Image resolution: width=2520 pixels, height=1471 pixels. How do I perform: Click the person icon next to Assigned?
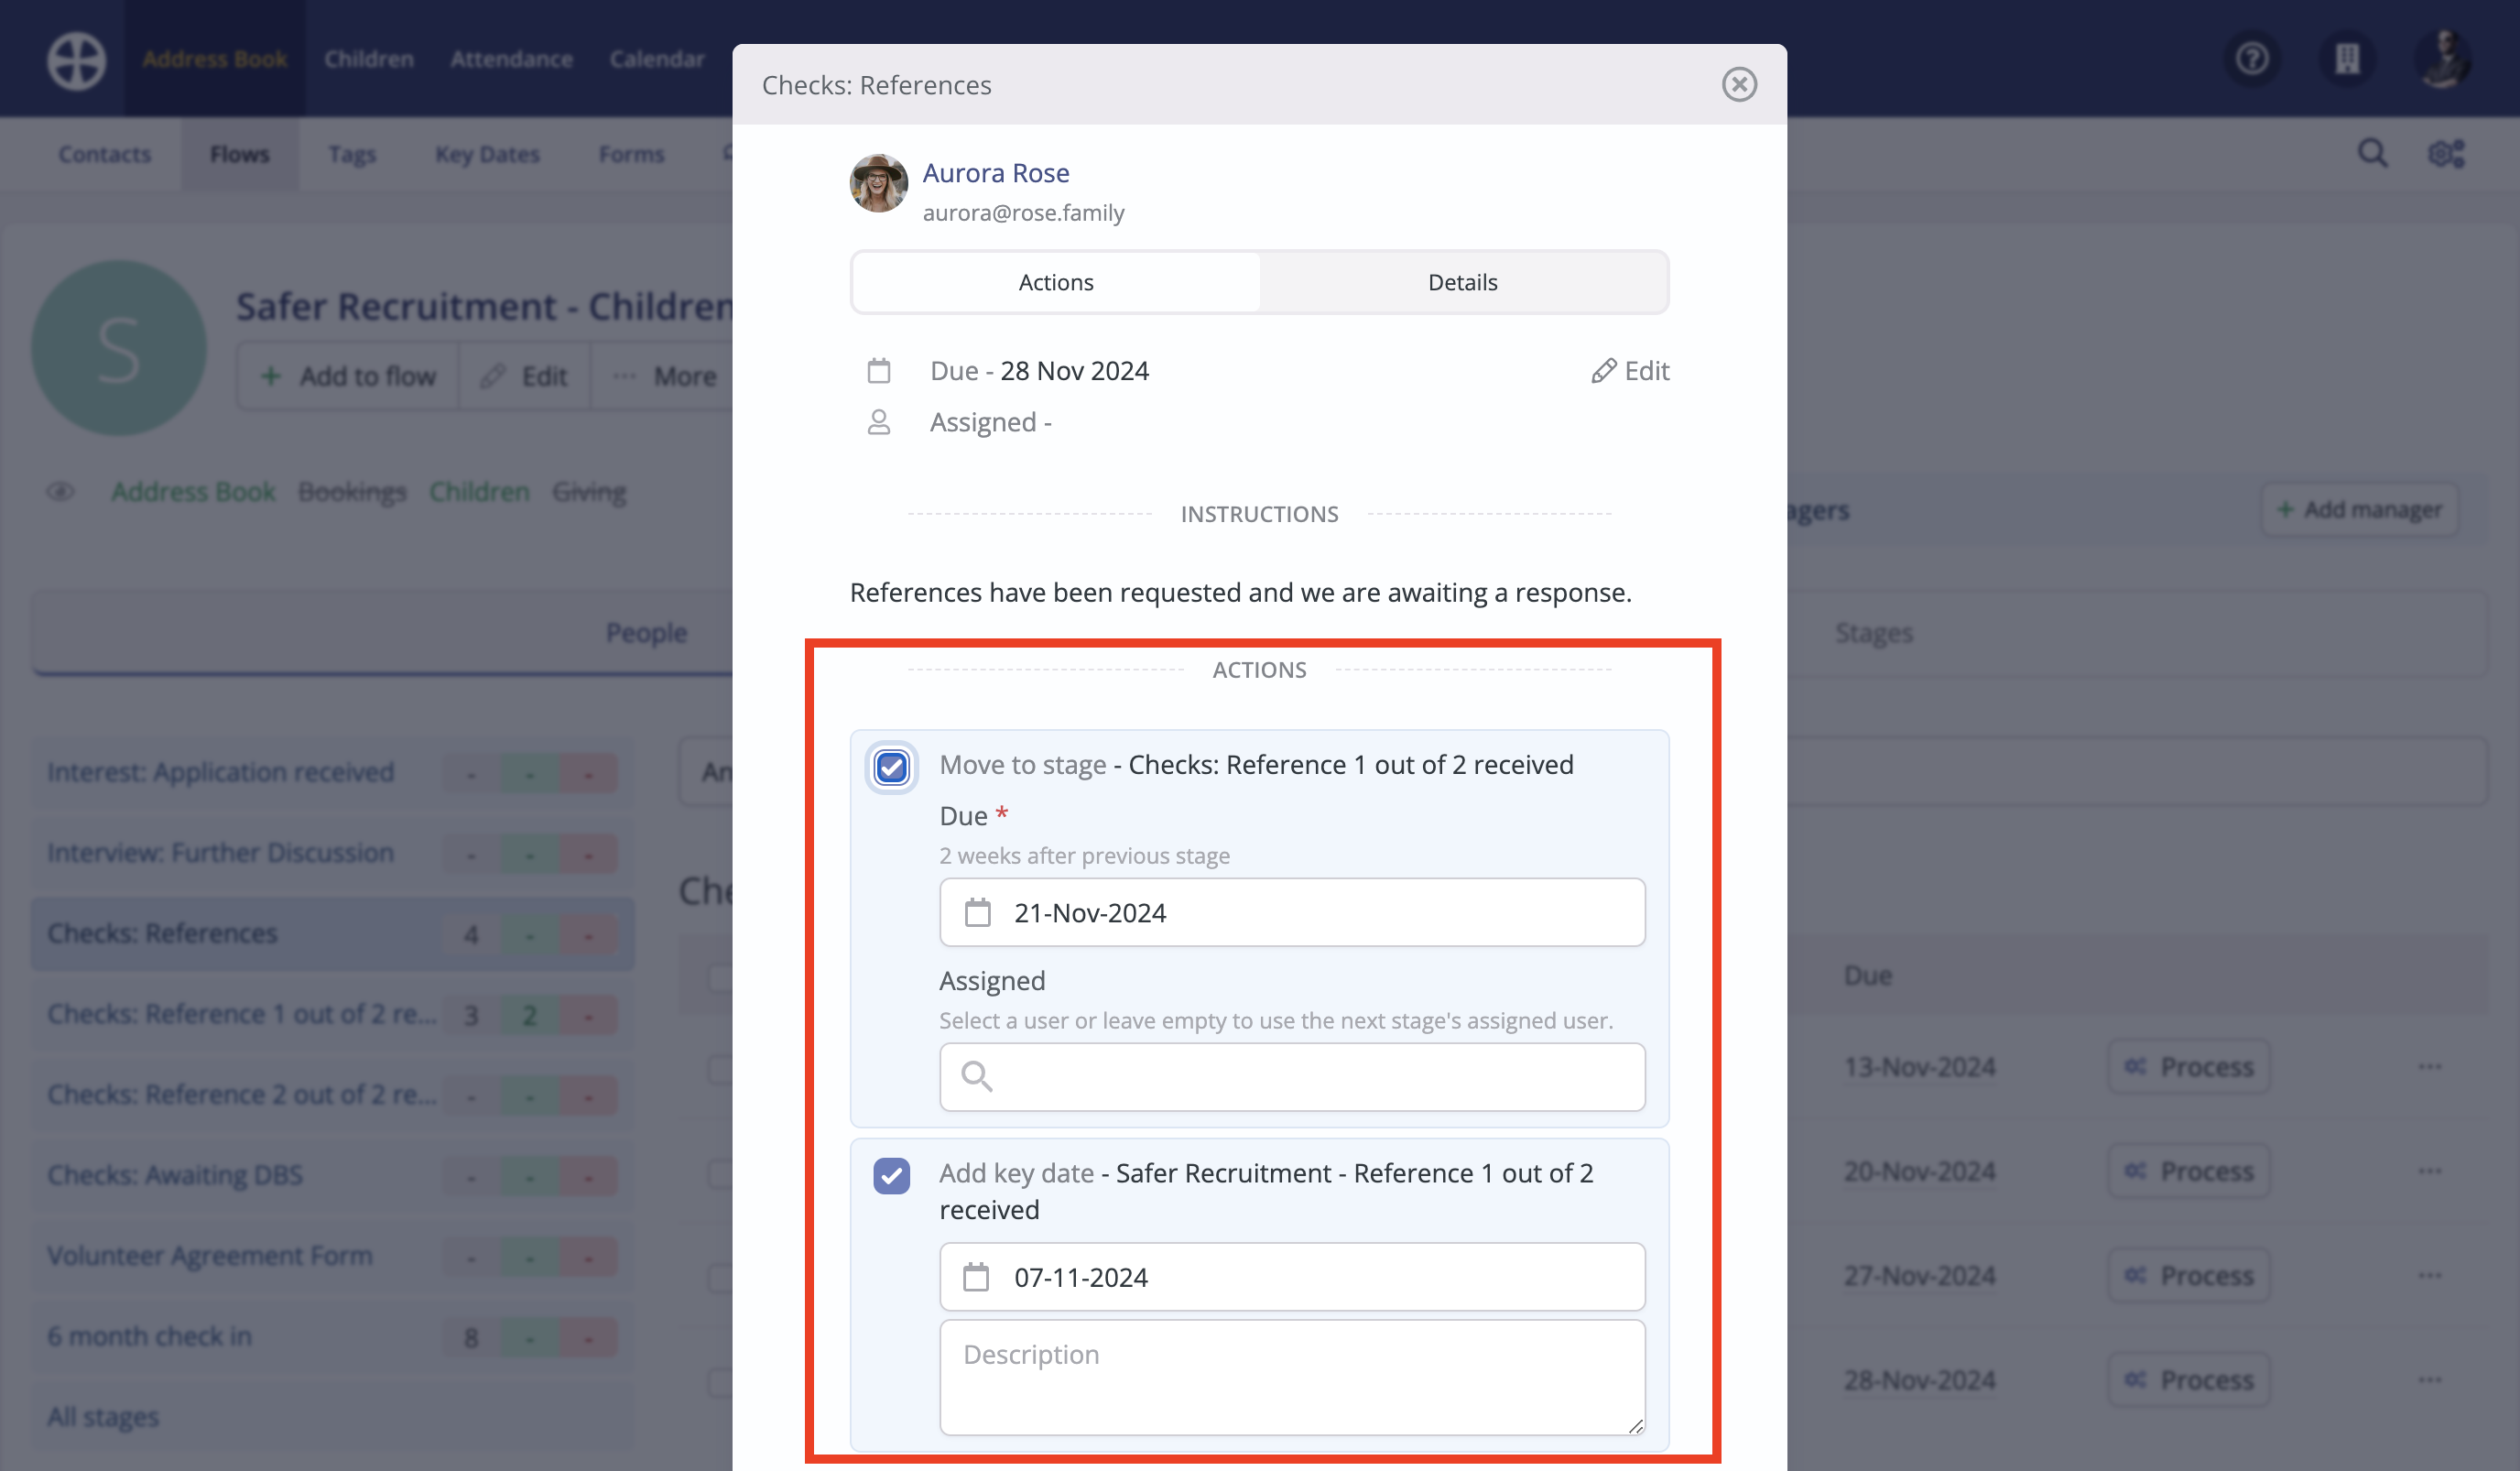[x=878, y=422]
